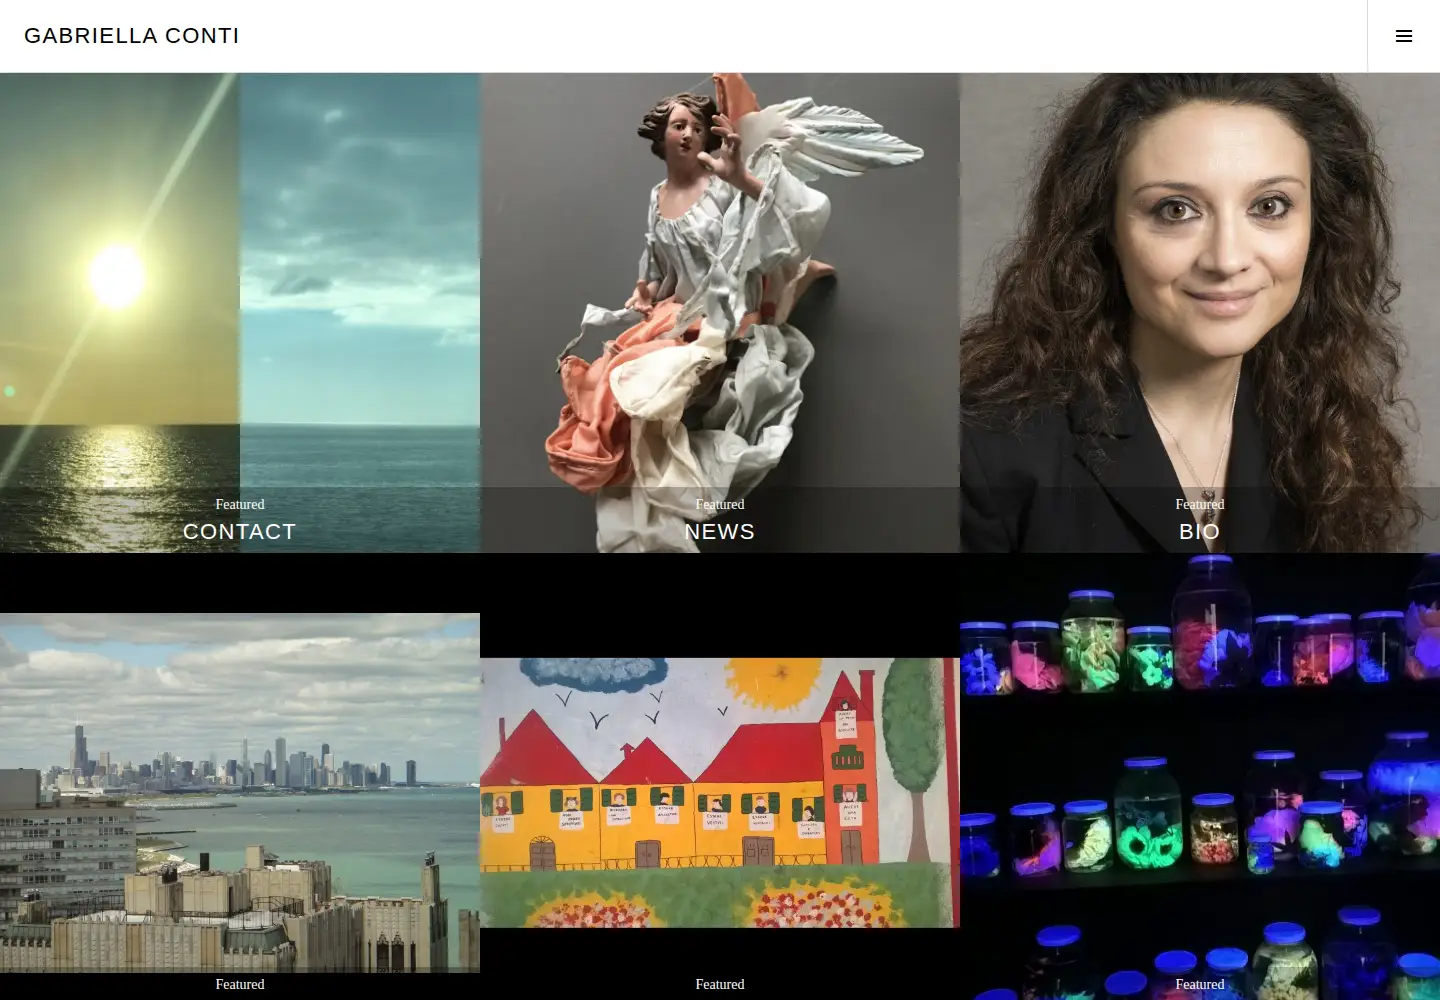Click 'Featured' label under house painting
This screenshot has height=1000, width=1440.
click(x=720, y=984)
